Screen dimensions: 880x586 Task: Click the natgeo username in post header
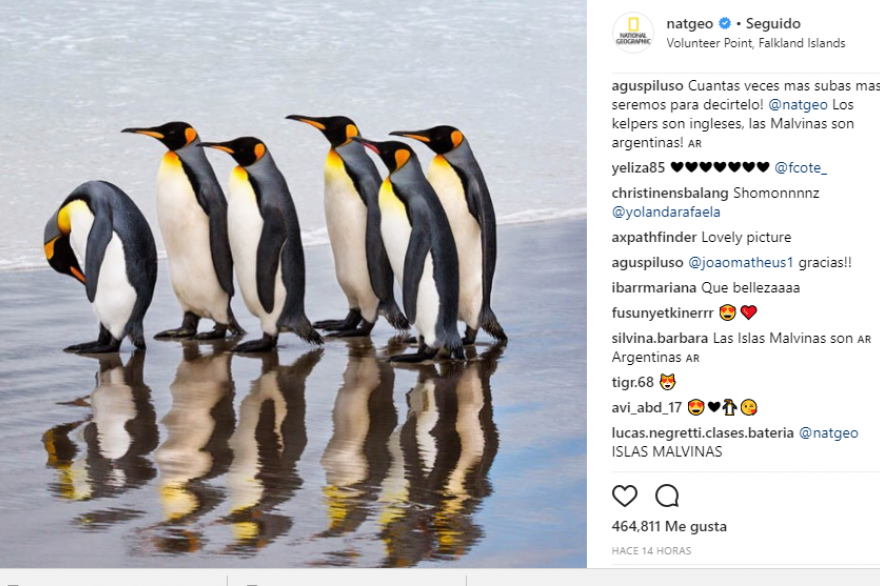pos(689,24)
